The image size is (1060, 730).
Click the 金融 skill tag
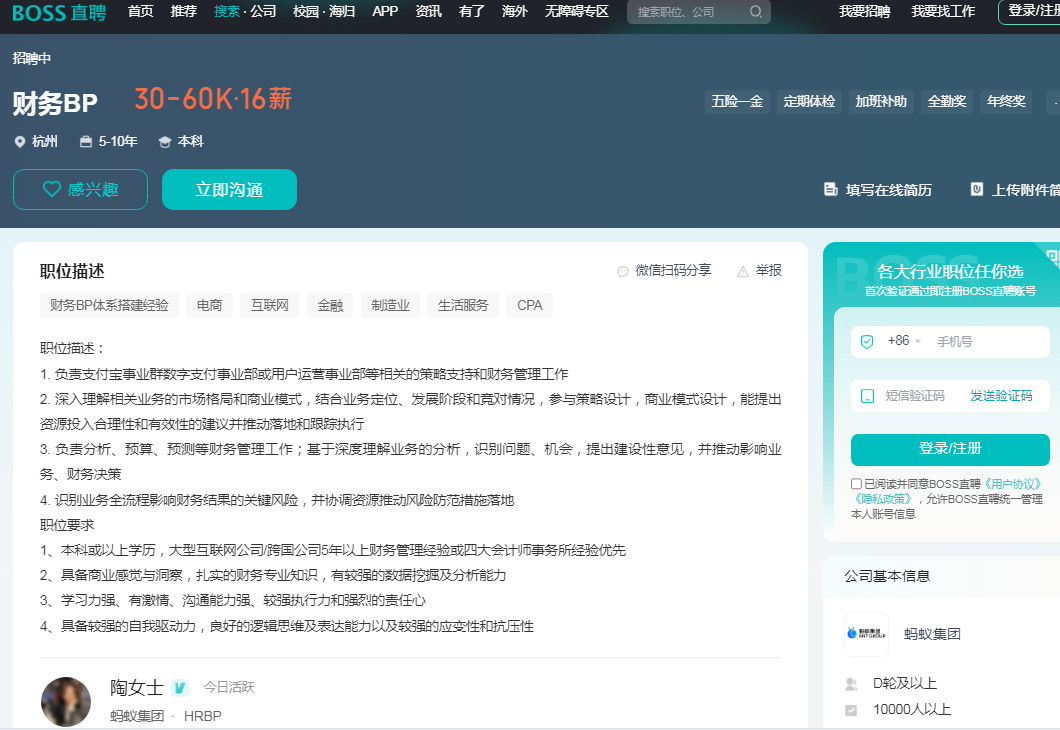[x=330, y=306]
